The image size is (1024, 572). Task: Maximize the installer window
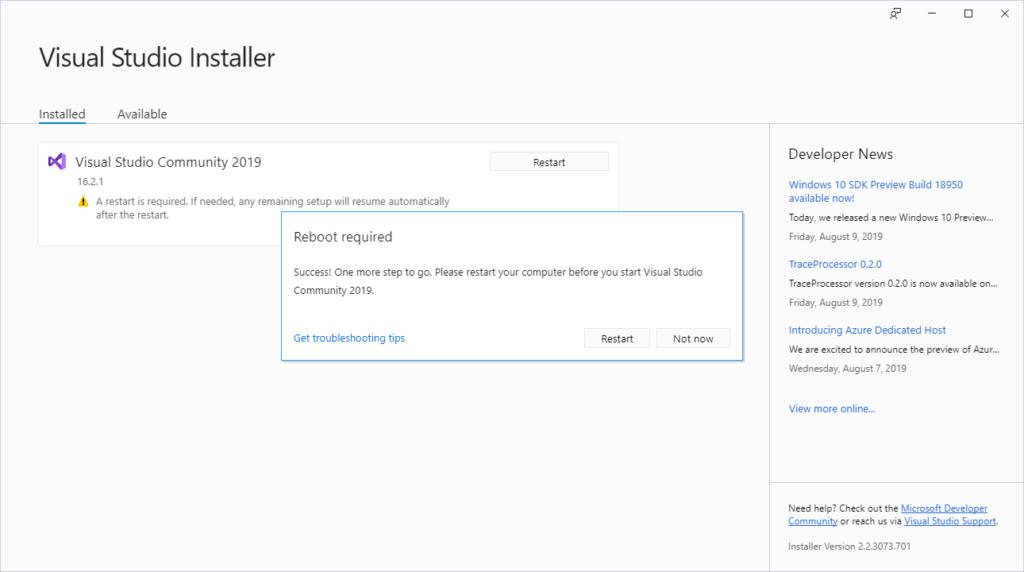[x=968, y=14]
